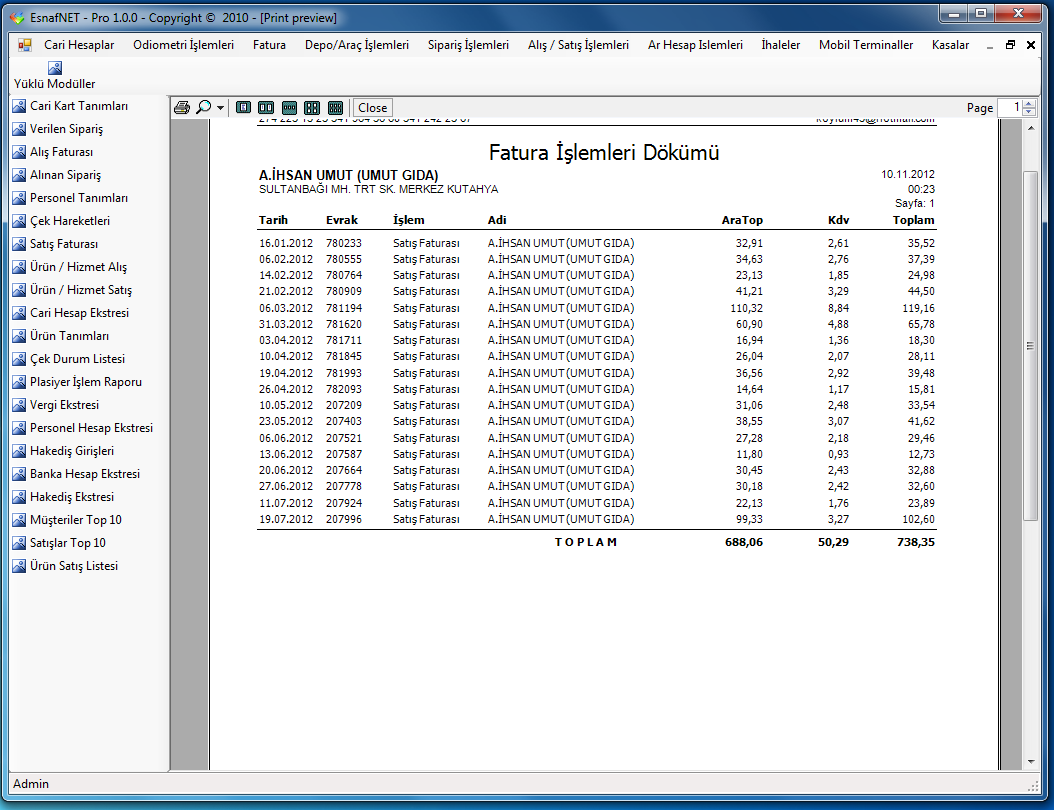Screen dimensions: 1054x810
Task: Open Cari Hesap Ekstresi module
Action: [71, 313]
